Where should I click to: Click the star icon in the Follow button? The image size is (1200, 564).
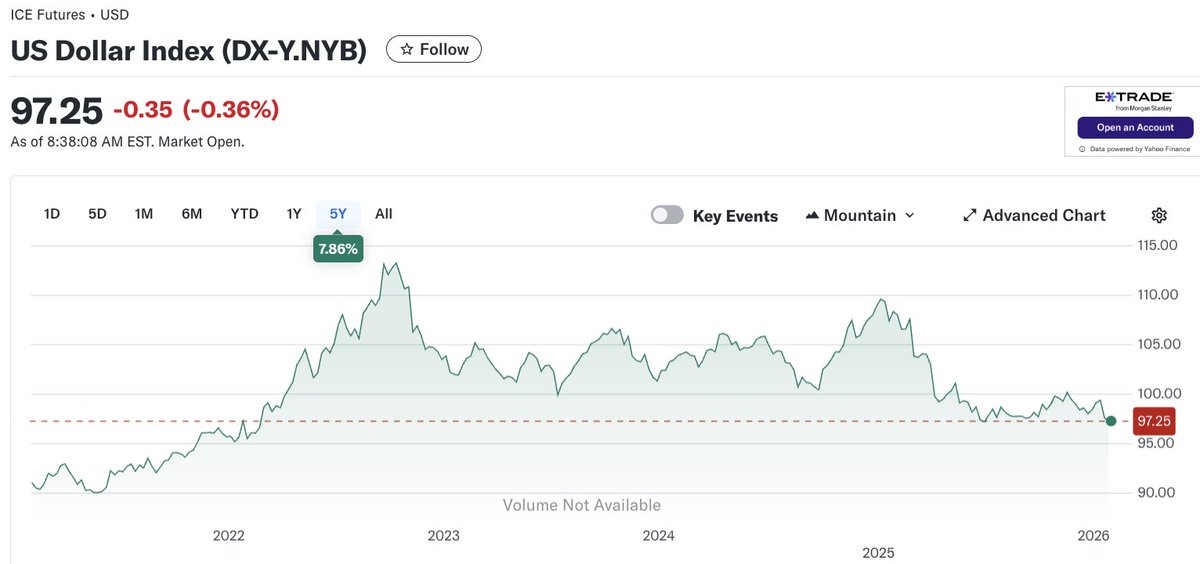[406, 49]
